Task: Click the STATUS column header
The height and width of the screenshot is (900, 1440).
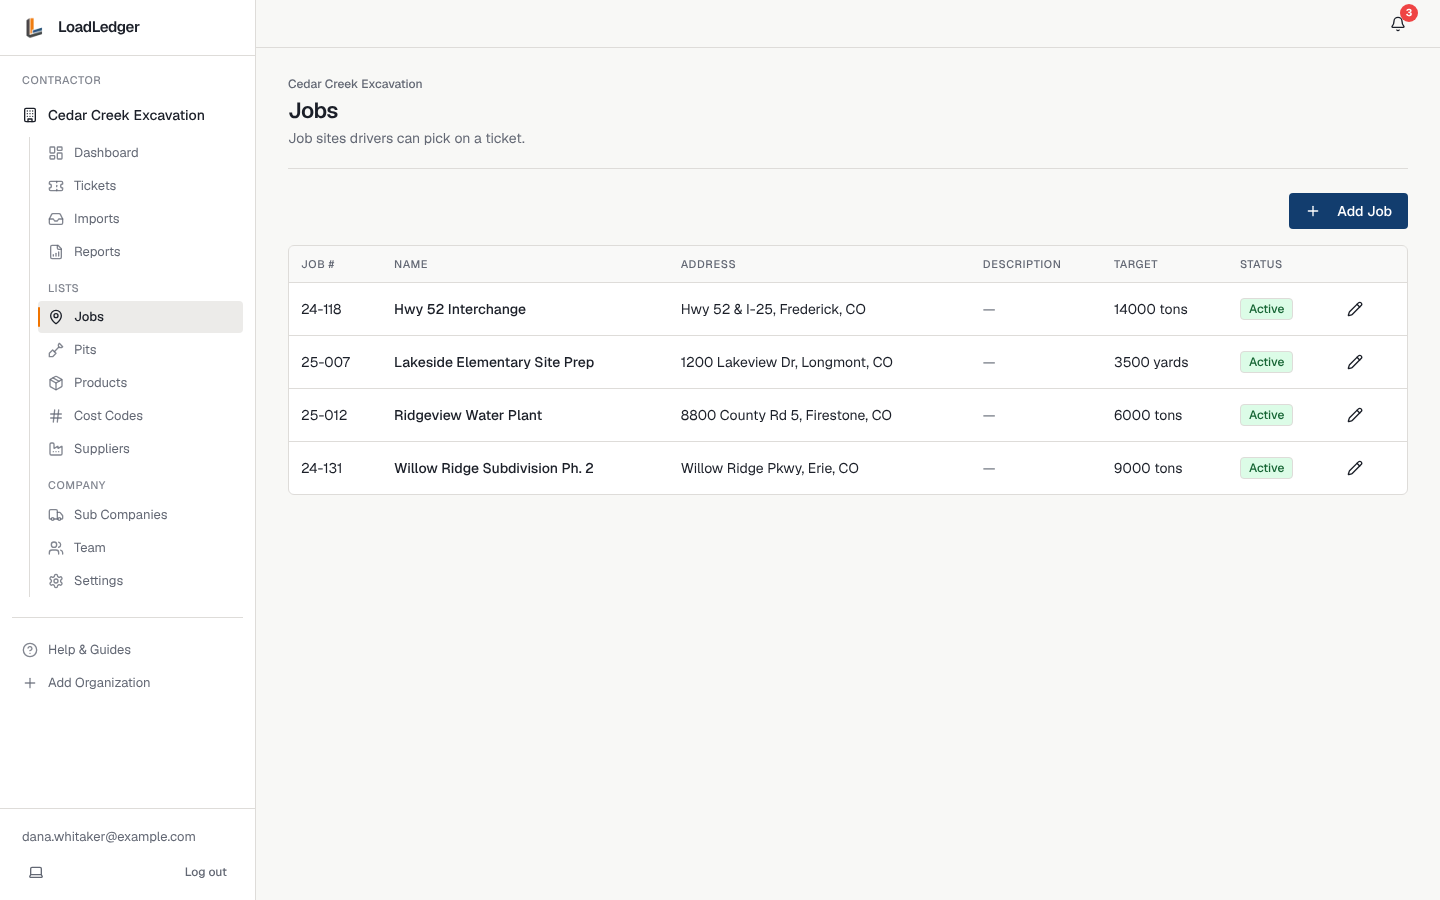Action: point(1261,264)
